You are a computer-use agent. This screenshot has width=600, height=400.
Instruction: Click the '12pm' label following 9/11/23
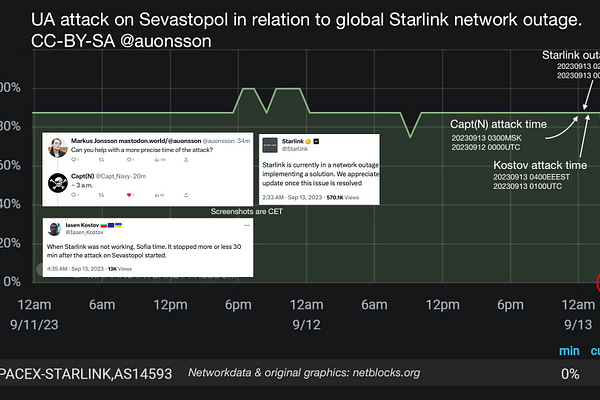[170, 305]
